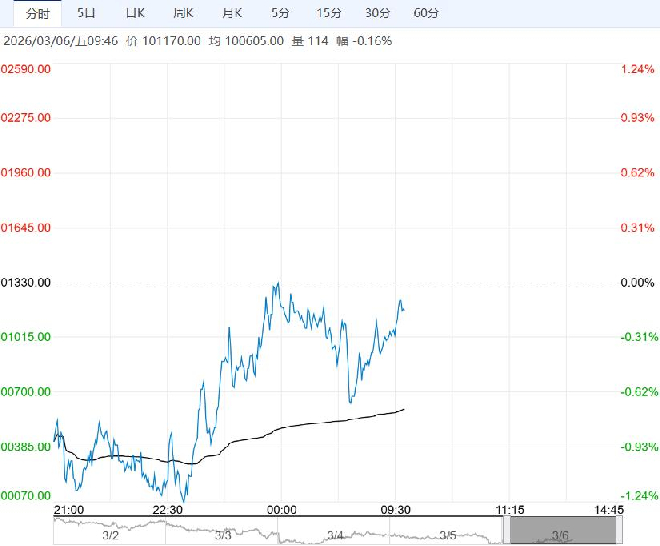Open the 月K chart tab

click(231, 13)
